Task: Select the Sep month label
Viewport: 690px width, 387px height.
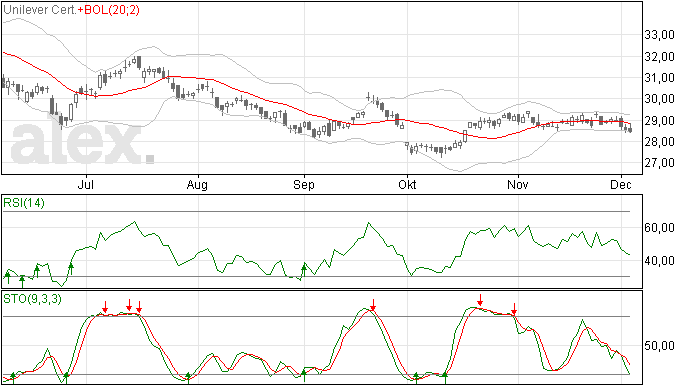Action: coord(304,184)
